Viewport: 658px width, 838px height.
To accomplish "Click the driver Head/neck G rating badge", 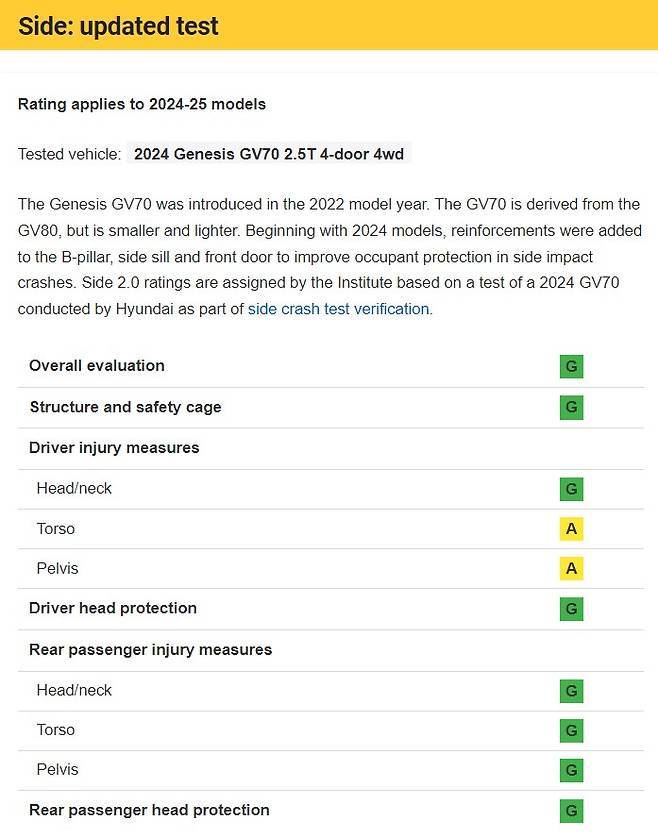I will tap(571, 489).
